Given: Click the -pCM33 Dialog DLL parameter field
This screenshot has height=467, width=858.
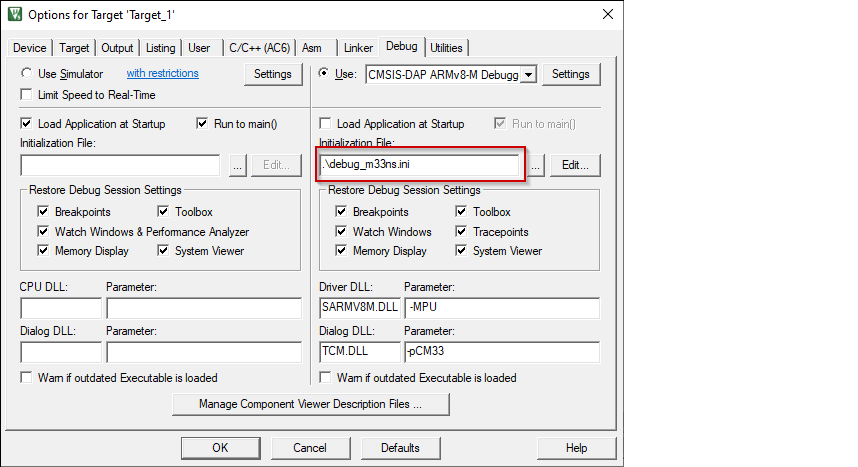Looking at the screenshot, I should [x=500, y=352].
